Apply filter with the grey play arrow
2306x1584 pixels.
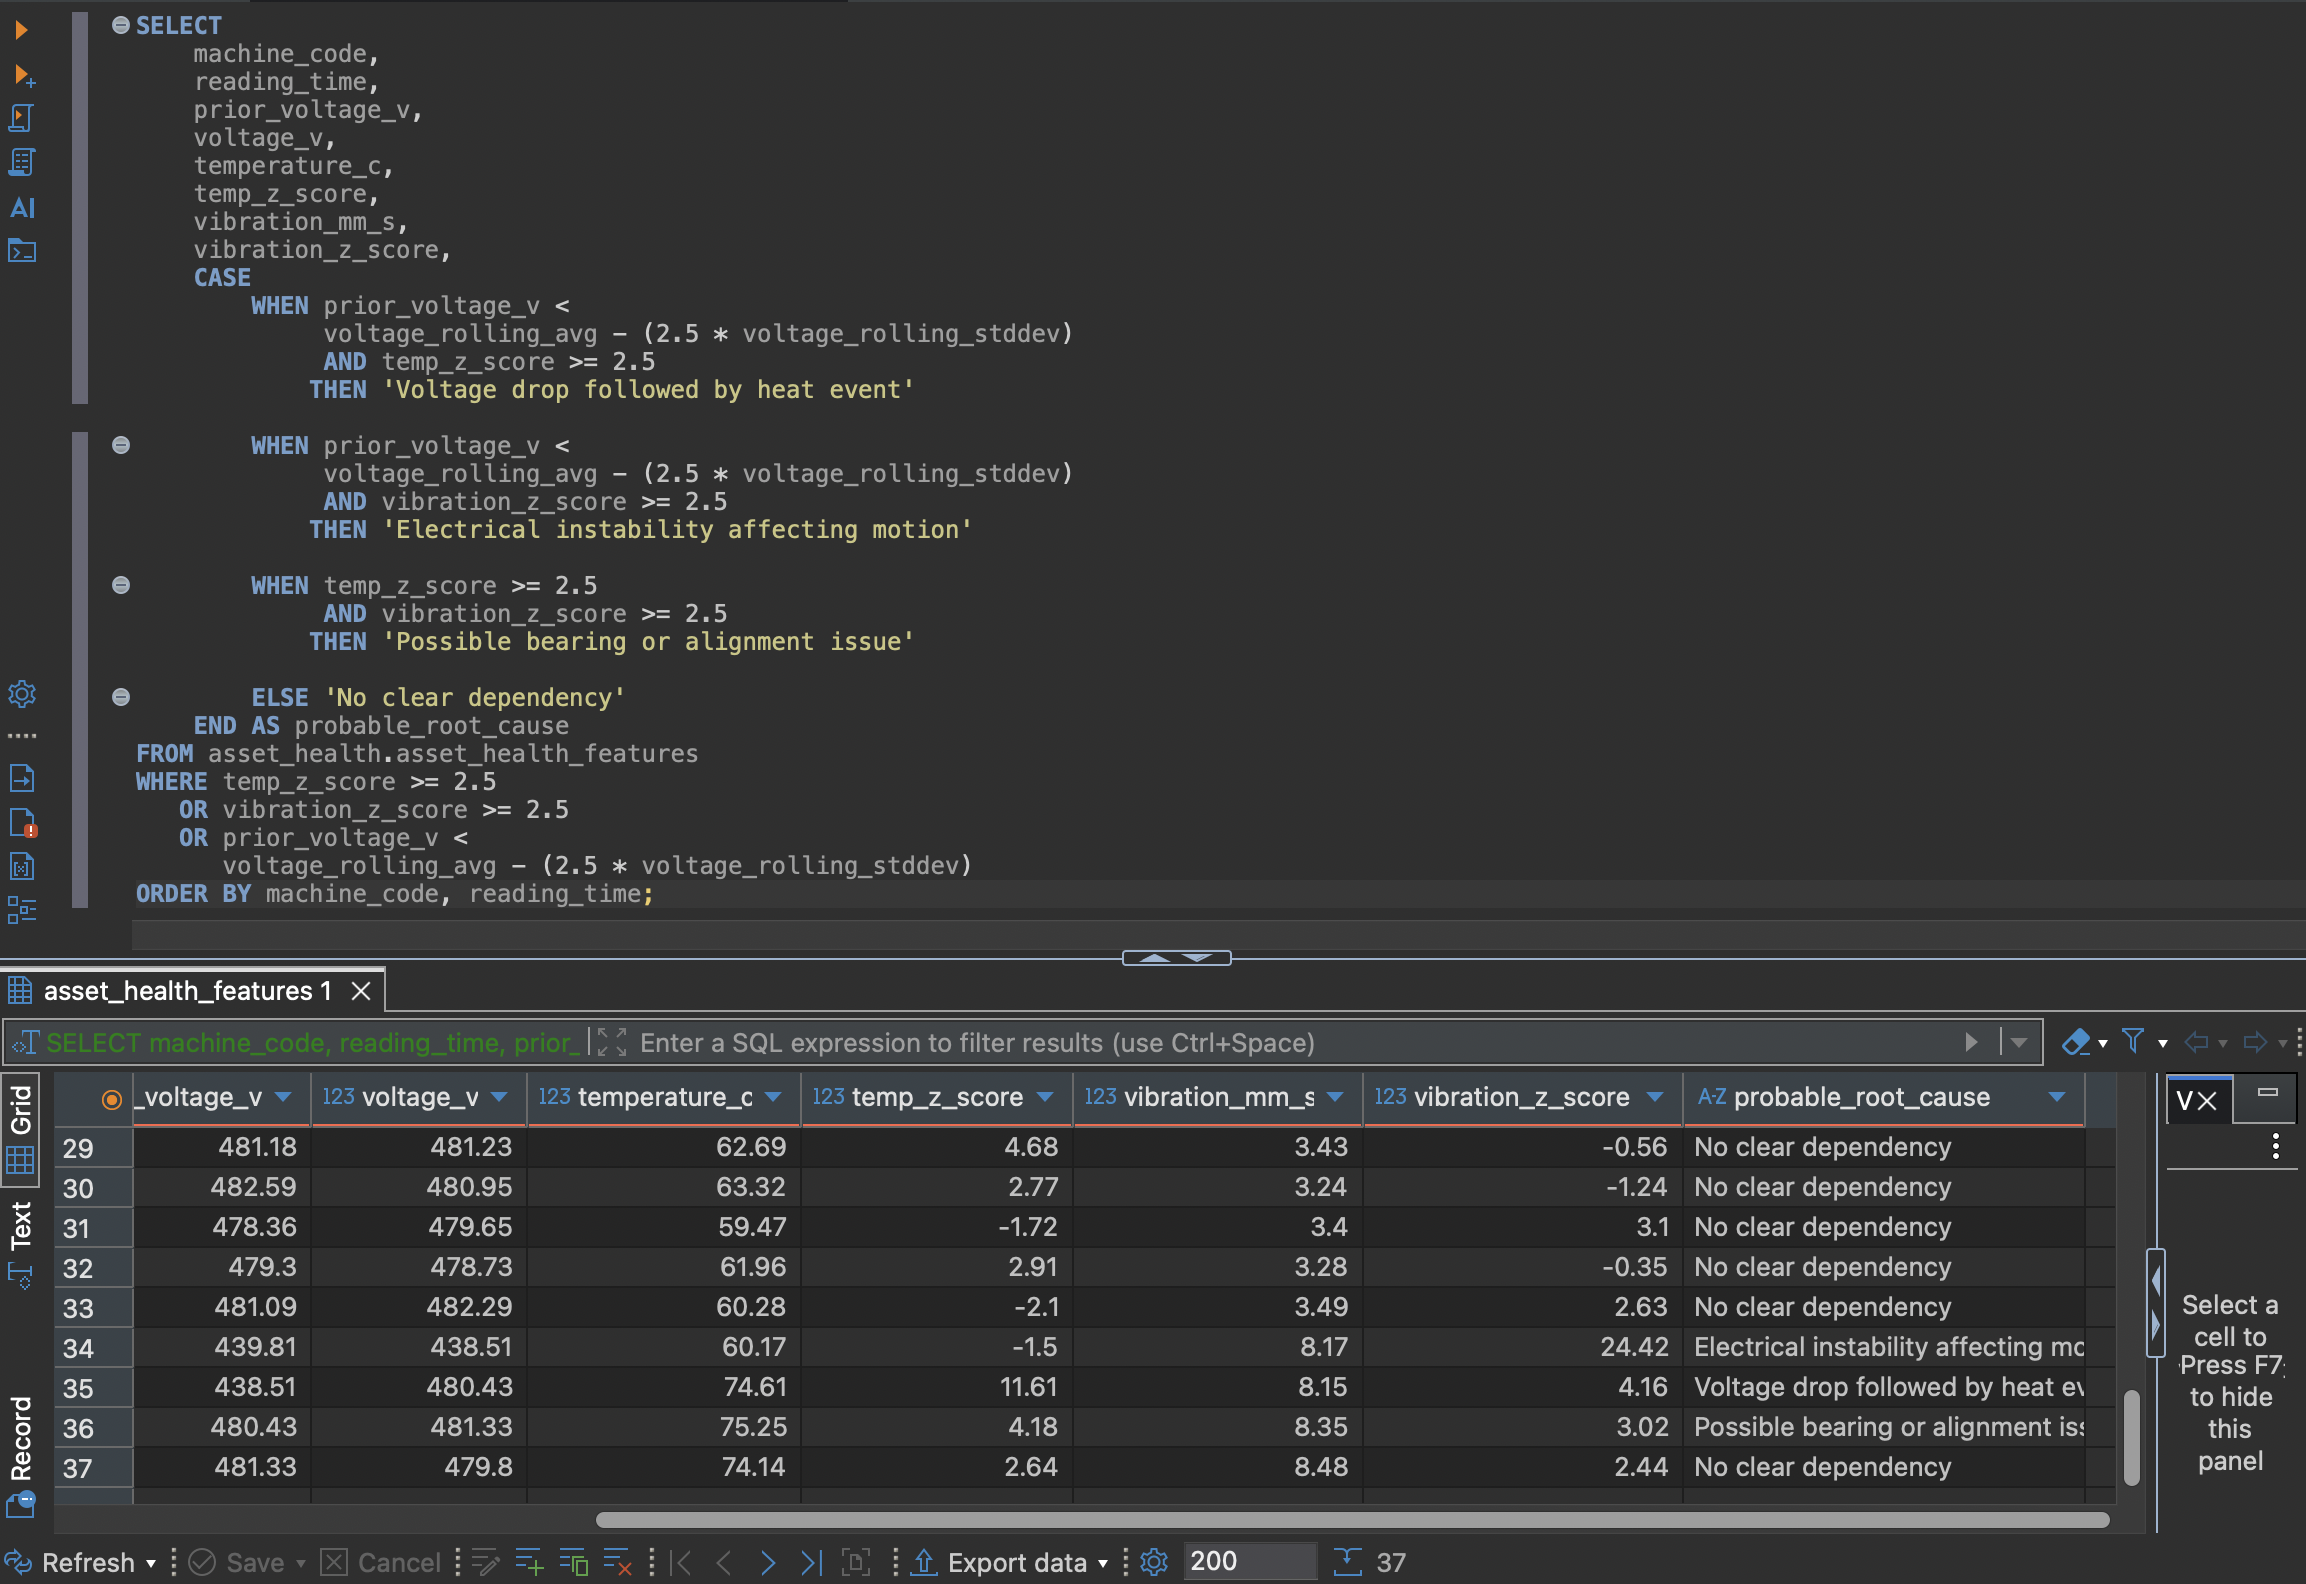1971,1042
